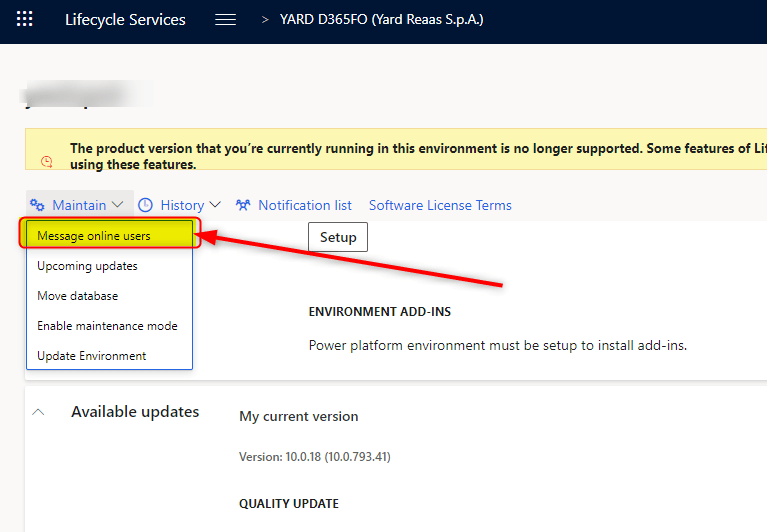This screenshot has width=767, height=532.
Task: Collapse the Available updates section
Action: pyautogui.click(x=38, y=412)
